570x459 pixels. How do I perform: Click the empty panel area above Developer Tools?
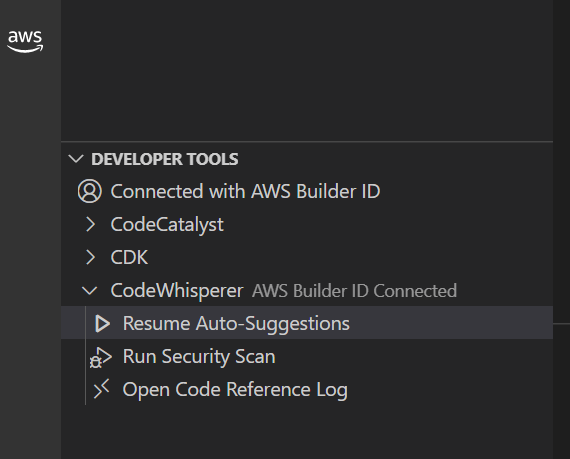pos(307,70)
